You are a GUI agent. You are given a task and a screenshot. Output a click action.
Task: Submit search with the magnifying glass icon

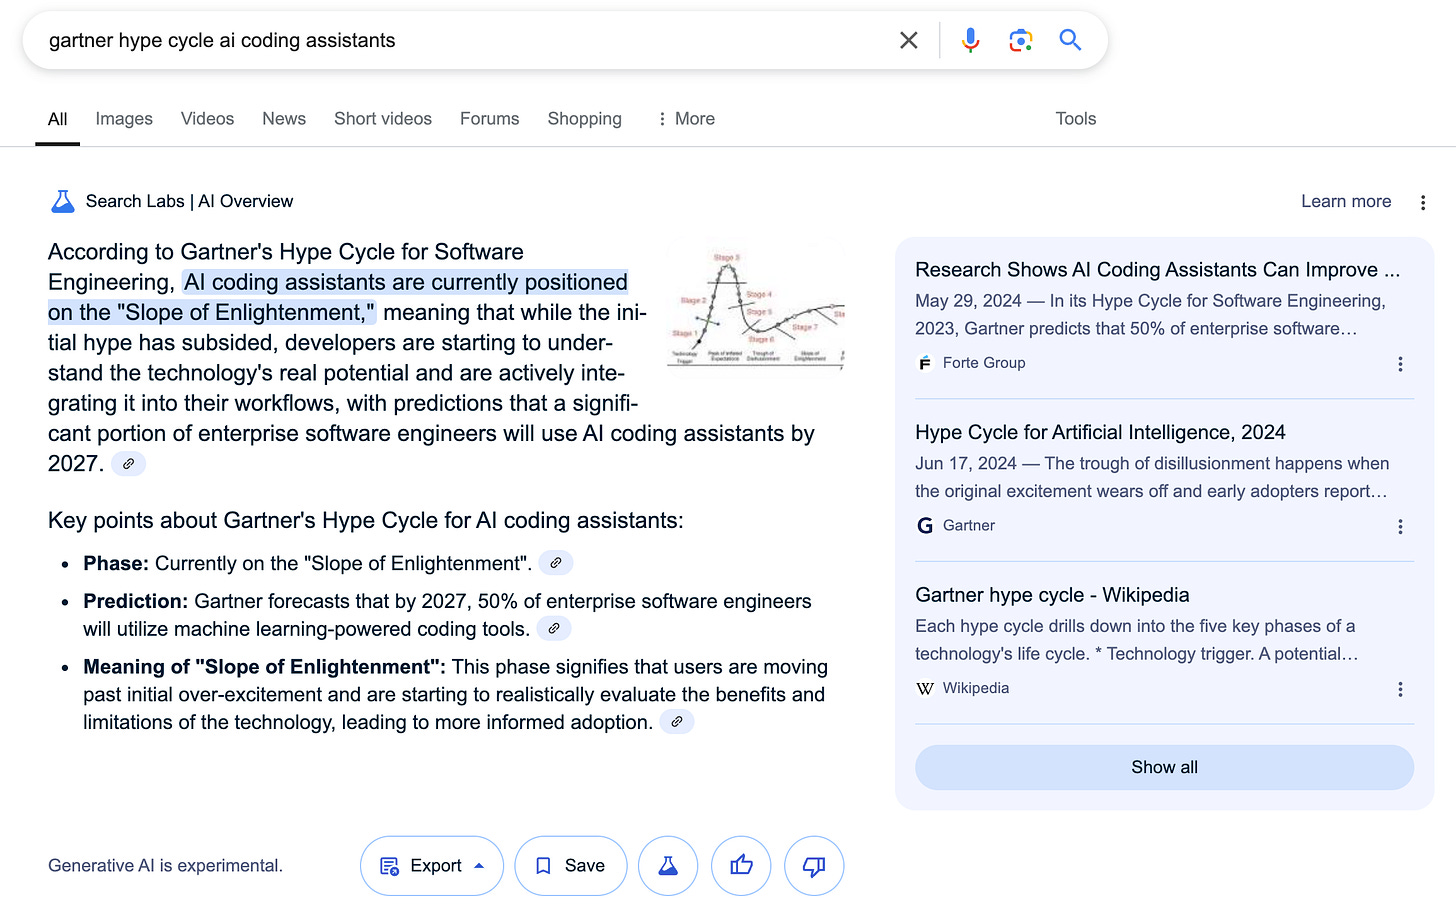[x=1070, y=40]
